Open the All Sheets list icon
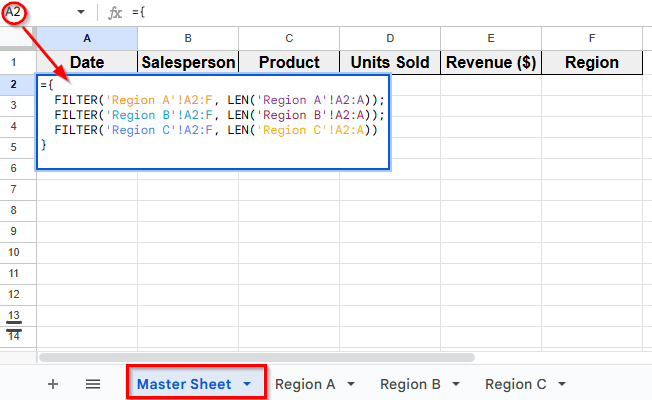 click(93, 384)
